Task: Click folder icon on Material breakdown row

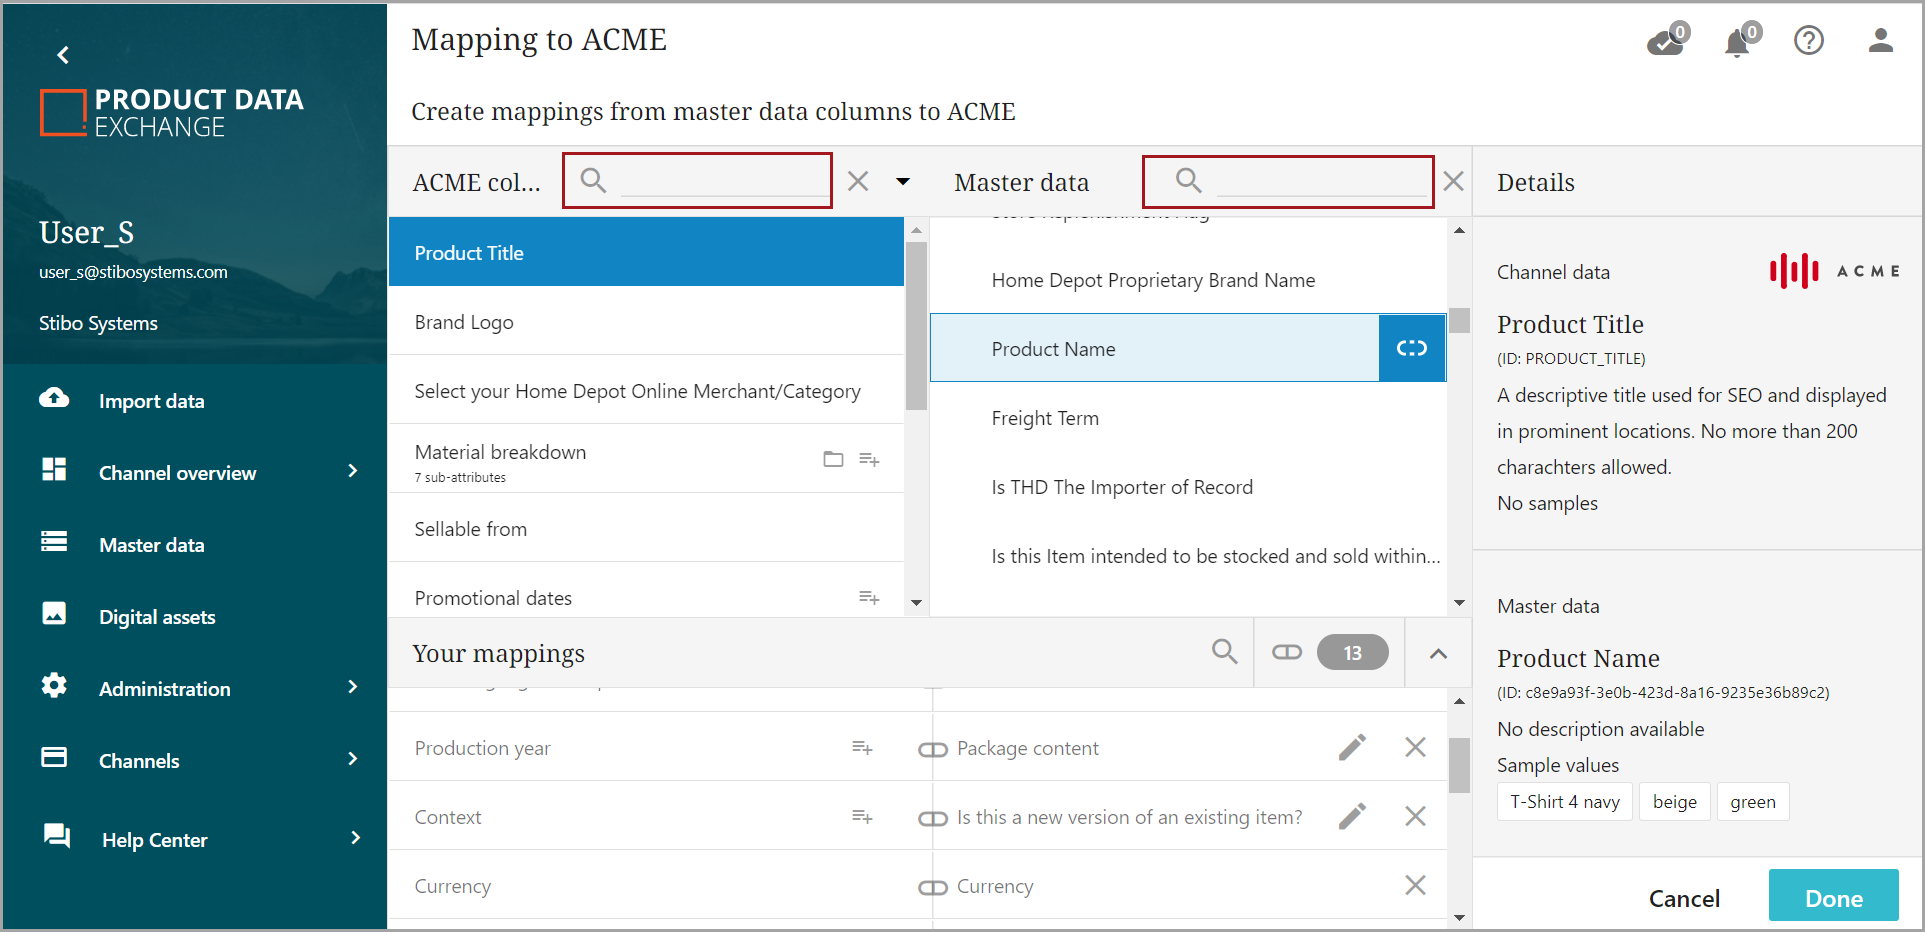Action: [833, 459]
